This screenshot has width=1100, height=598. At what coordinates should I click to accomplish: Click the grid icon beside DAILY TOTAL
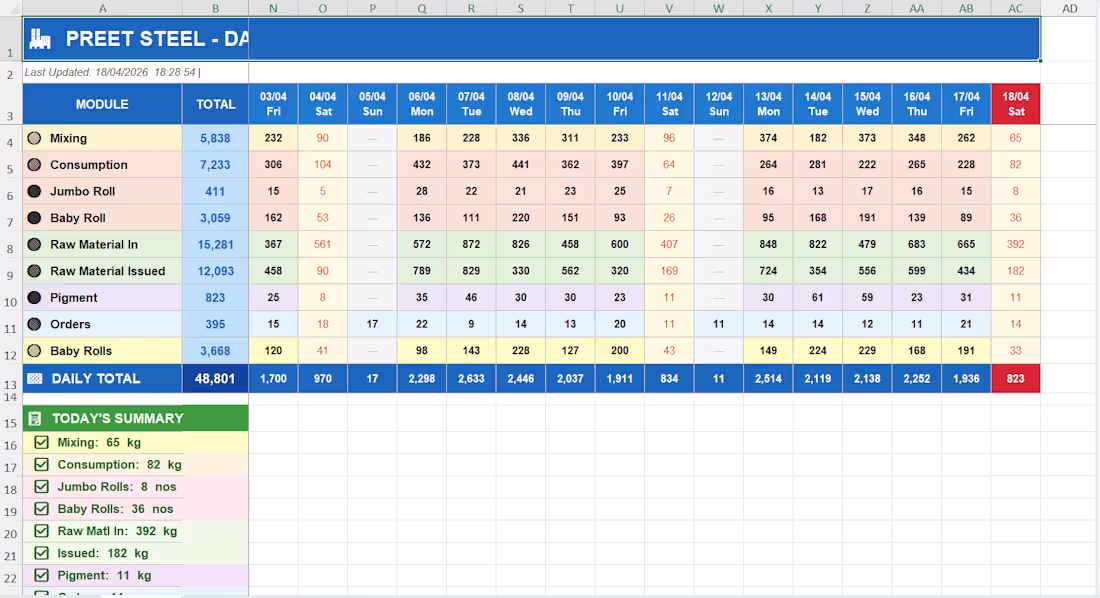[x=34, y=378]
